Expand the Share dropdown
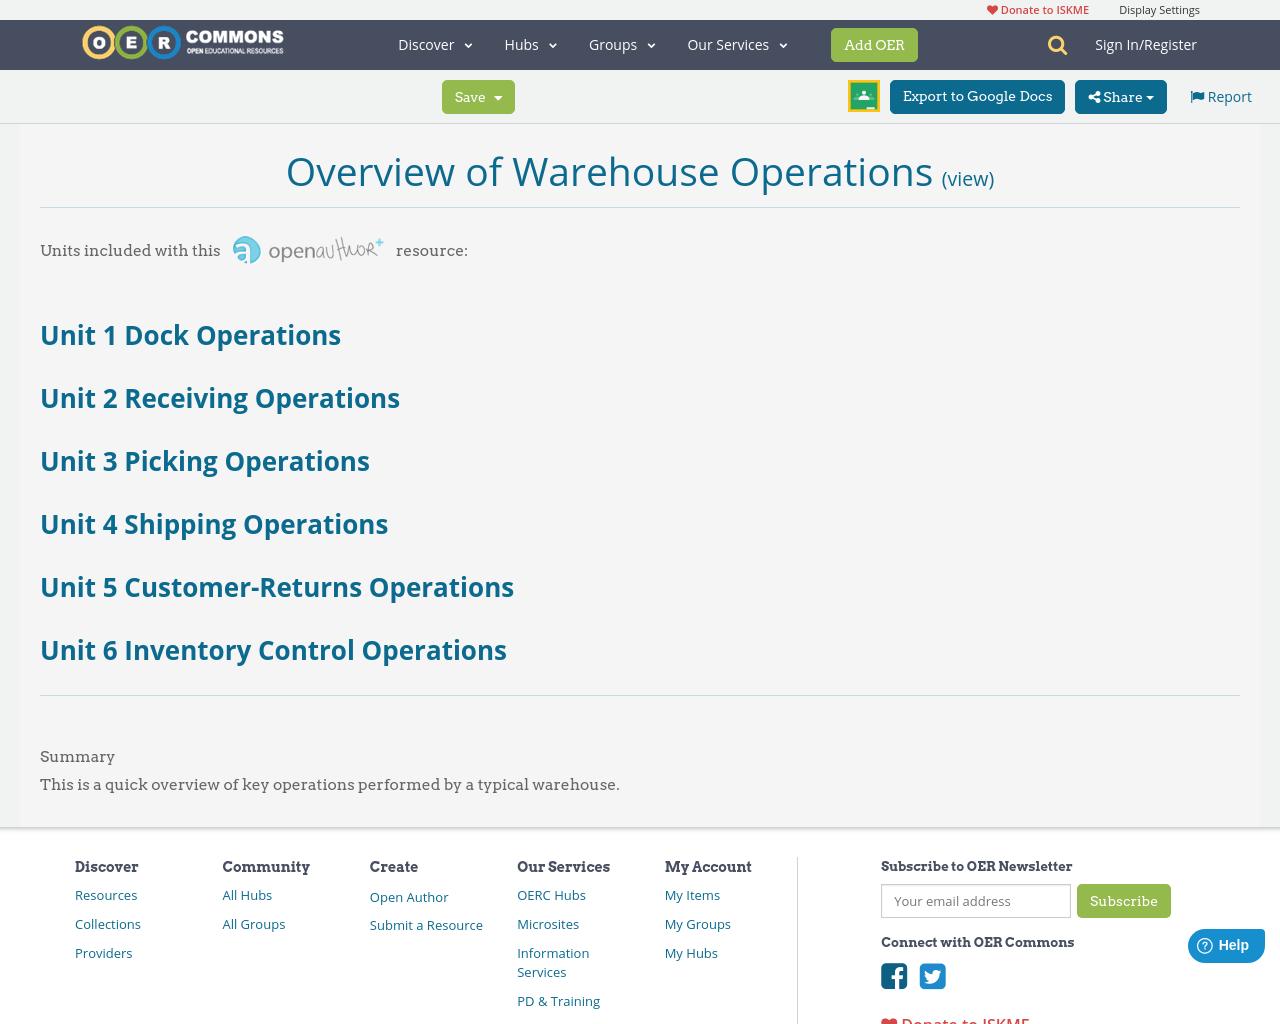Viewport: 1280px width, 1024px height. coord(1120,96)
